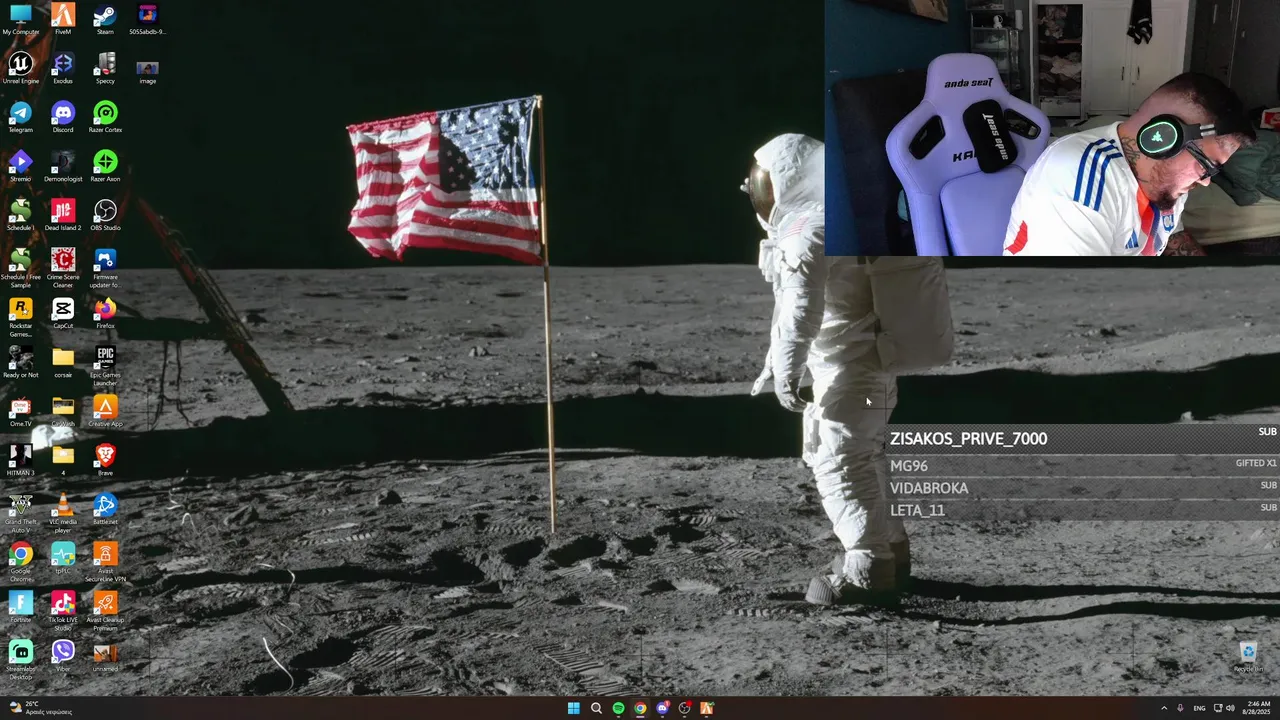Select the Avast Cleanup Premium shortcut
The width and height of the screenshot is (1280, 720).
point(105,610)
